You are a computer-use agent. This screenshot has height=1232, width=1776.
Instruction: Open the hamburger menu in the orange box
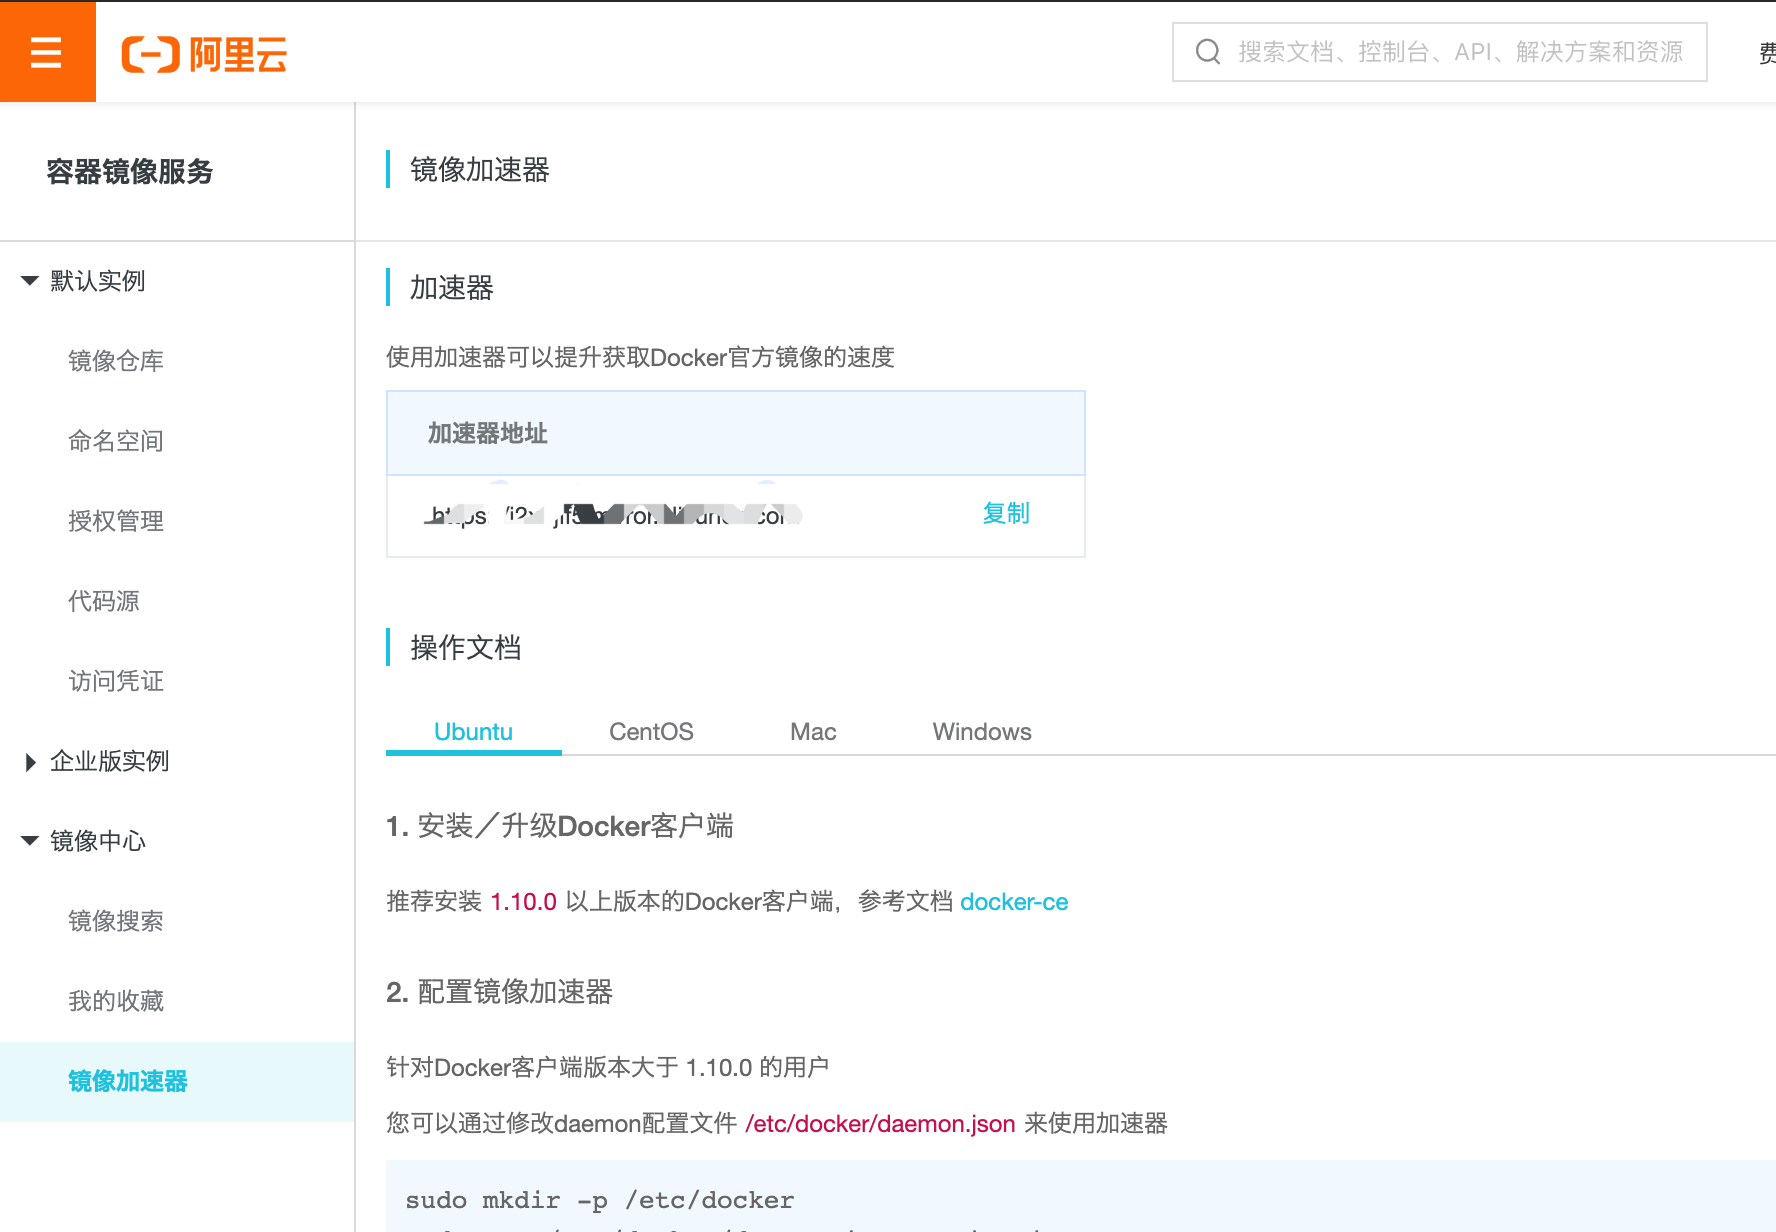(47, 51)
